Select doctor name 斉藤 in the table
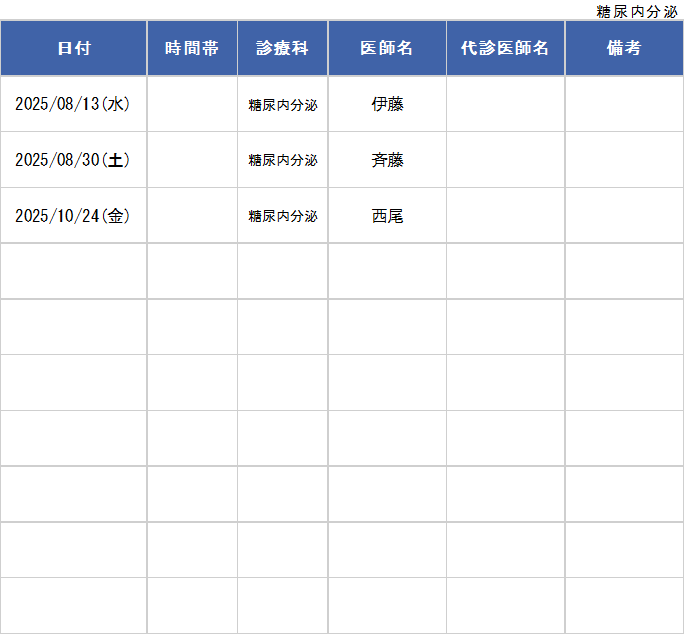Viewport: 685px width, 635px height. pyautogui.click(x=387, y=160)
